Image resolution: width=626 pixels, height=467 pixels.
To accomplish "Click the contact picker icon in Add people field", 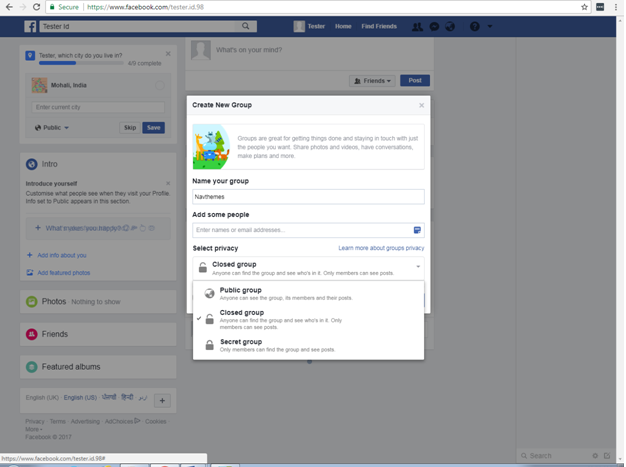I will [x=417, y=230].
